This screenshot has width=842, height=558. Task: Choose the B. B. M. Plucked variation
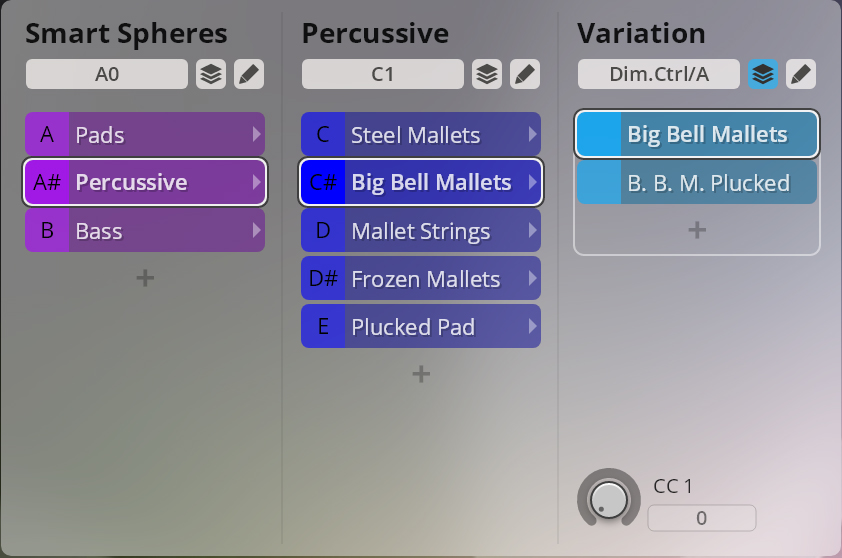click(x=697, y=183)
